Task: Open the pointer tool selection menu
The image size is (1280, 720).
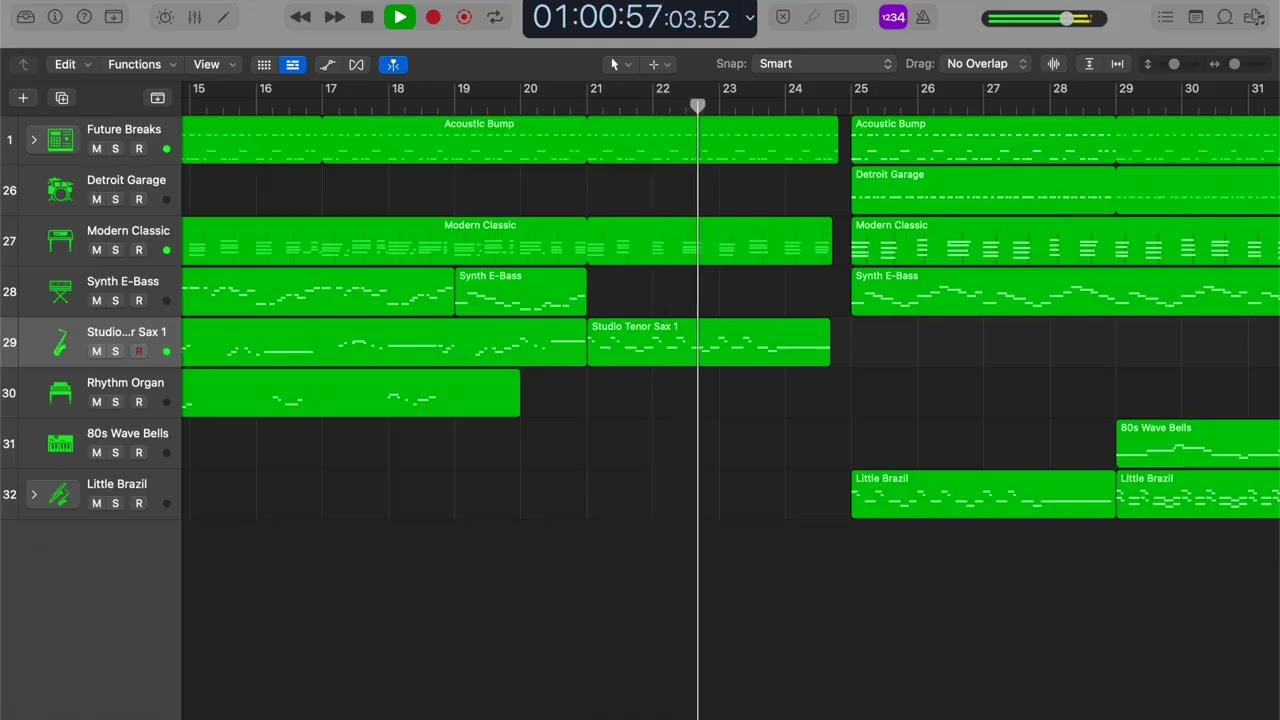Action: click(620, 64)
